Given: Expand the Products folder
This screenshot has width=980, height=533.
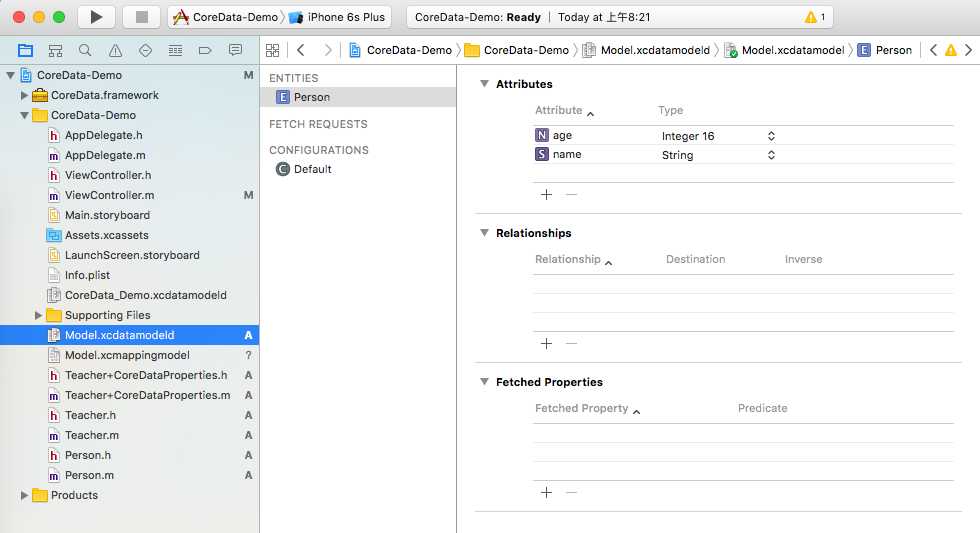Looking at the screenshot, I should coord(24,495).
